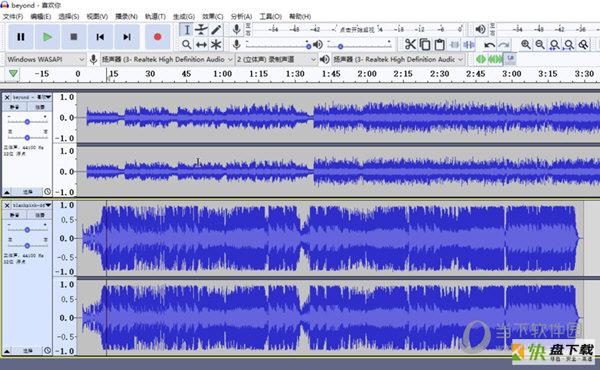
Task: Click the recording meter microphone icon
Action: tap(237, 29)
